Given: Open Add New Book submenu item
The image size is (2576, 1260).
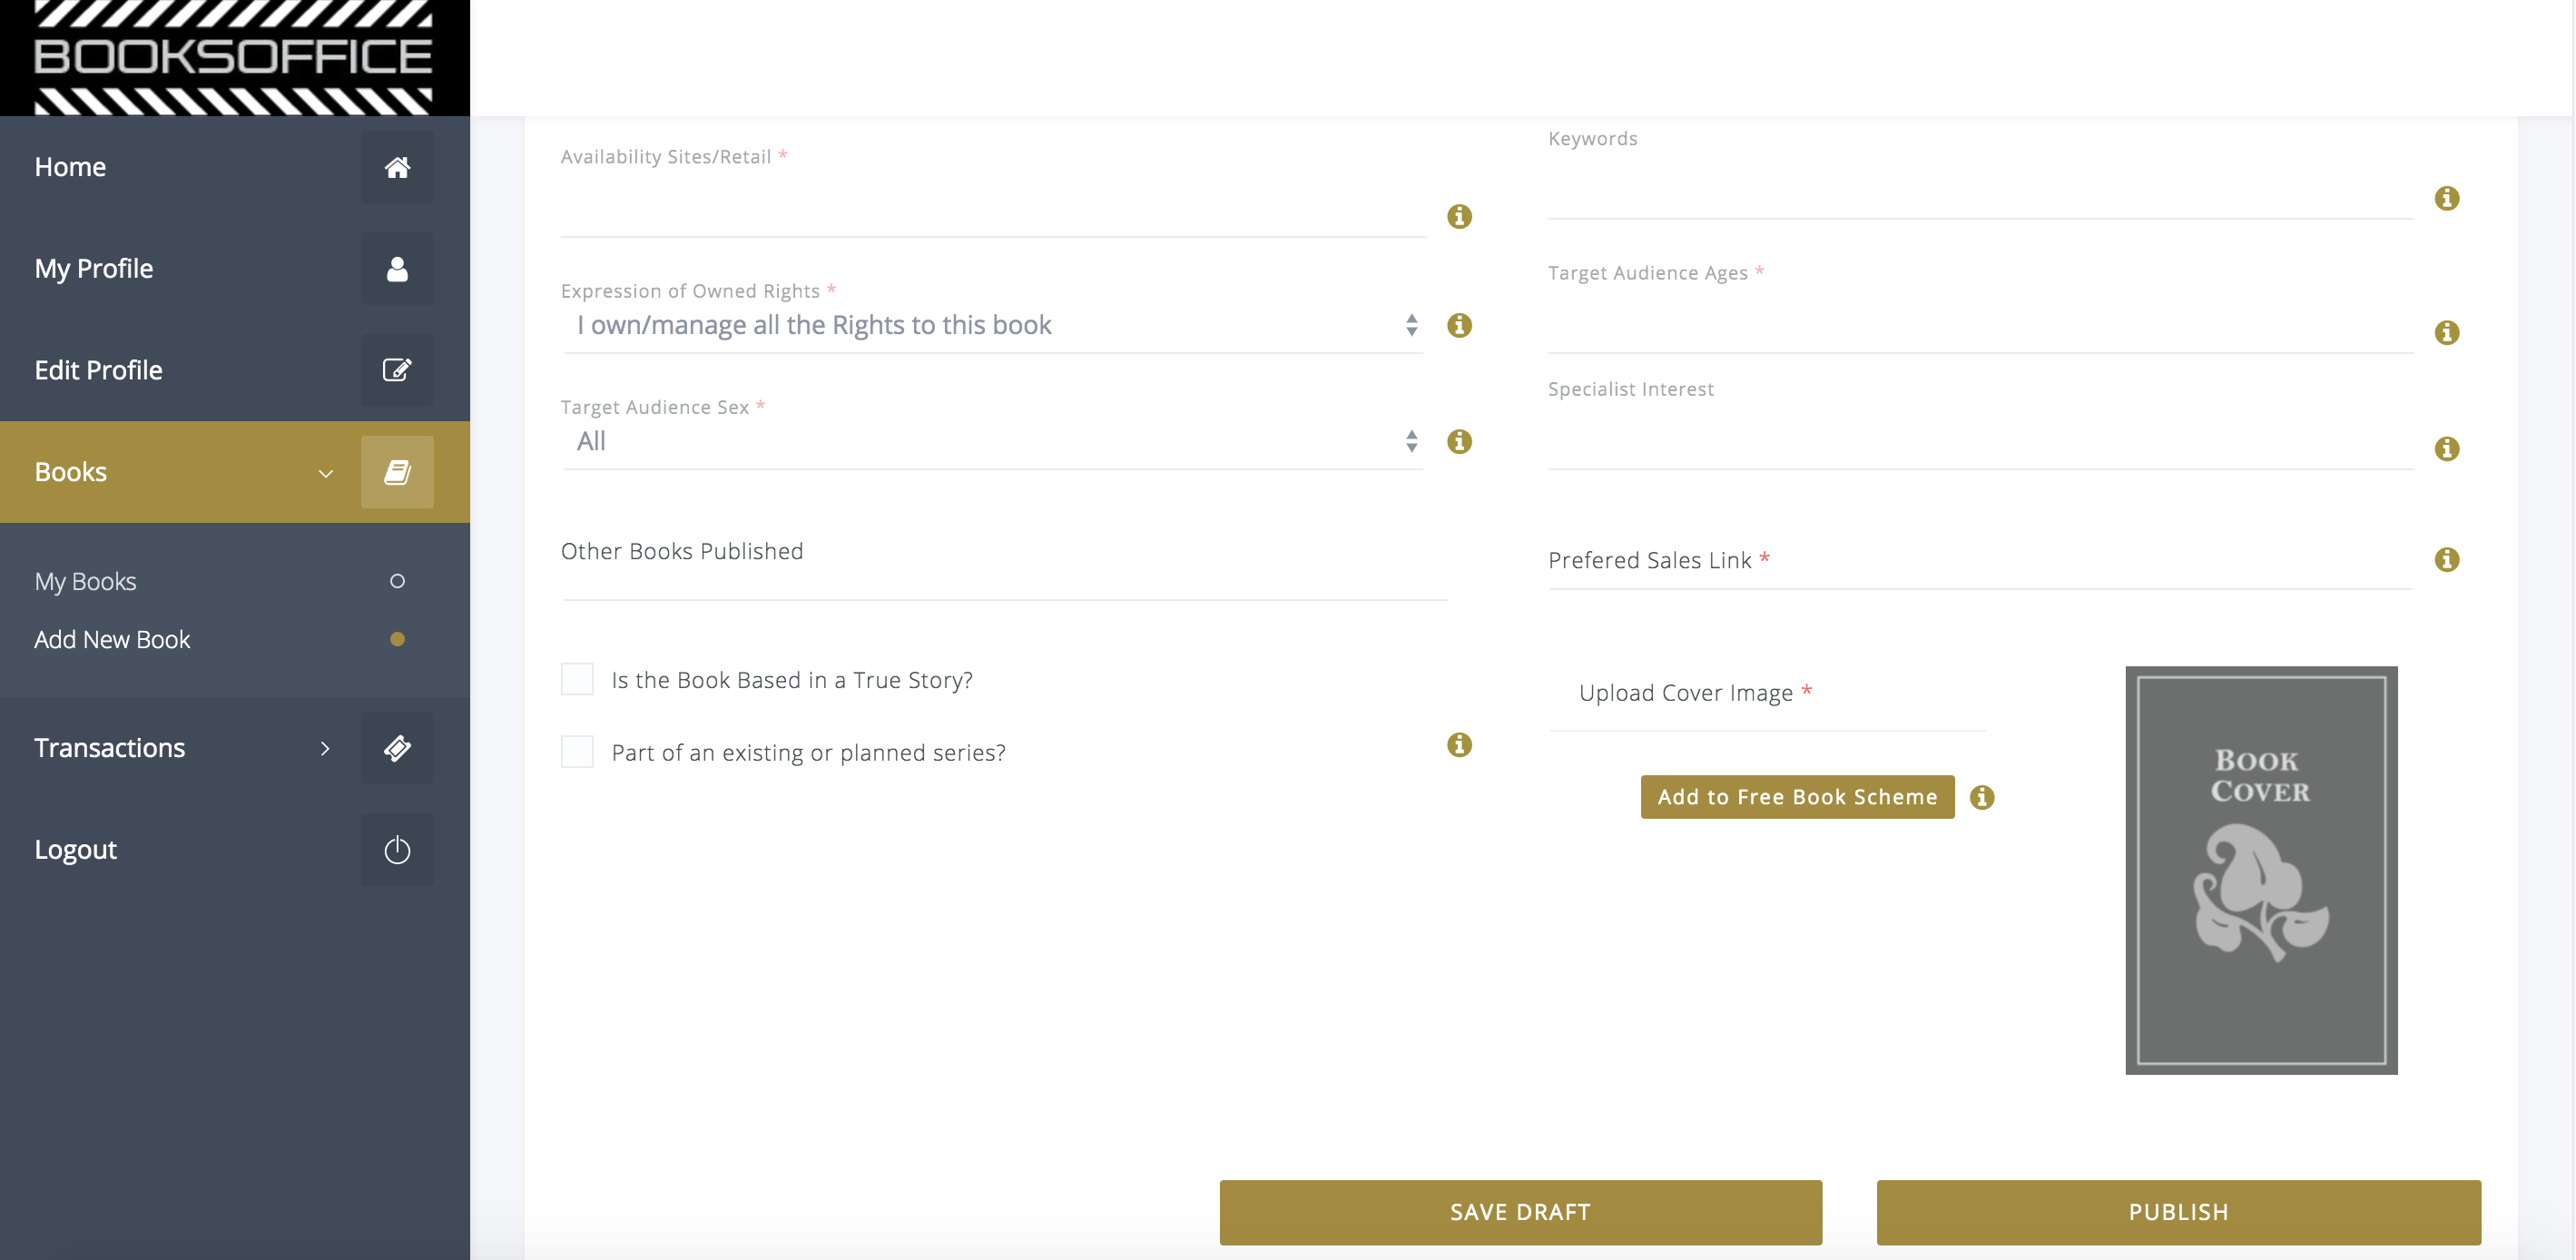Looking at the screenshot, I should 235,639.
